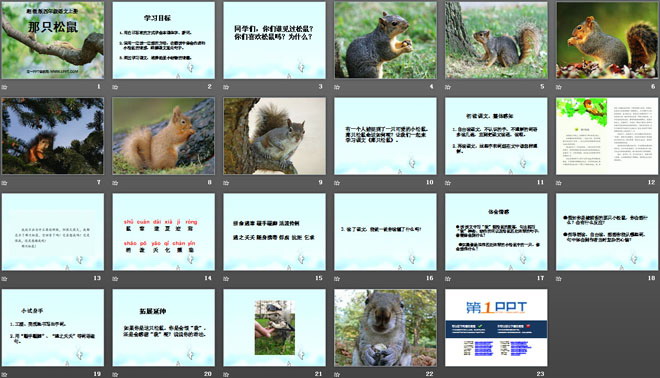Image resolution: width=660 pixels, height=378 pixels.
Task: Click animation star icon under slide 22
Action: (x=337, y=374)
